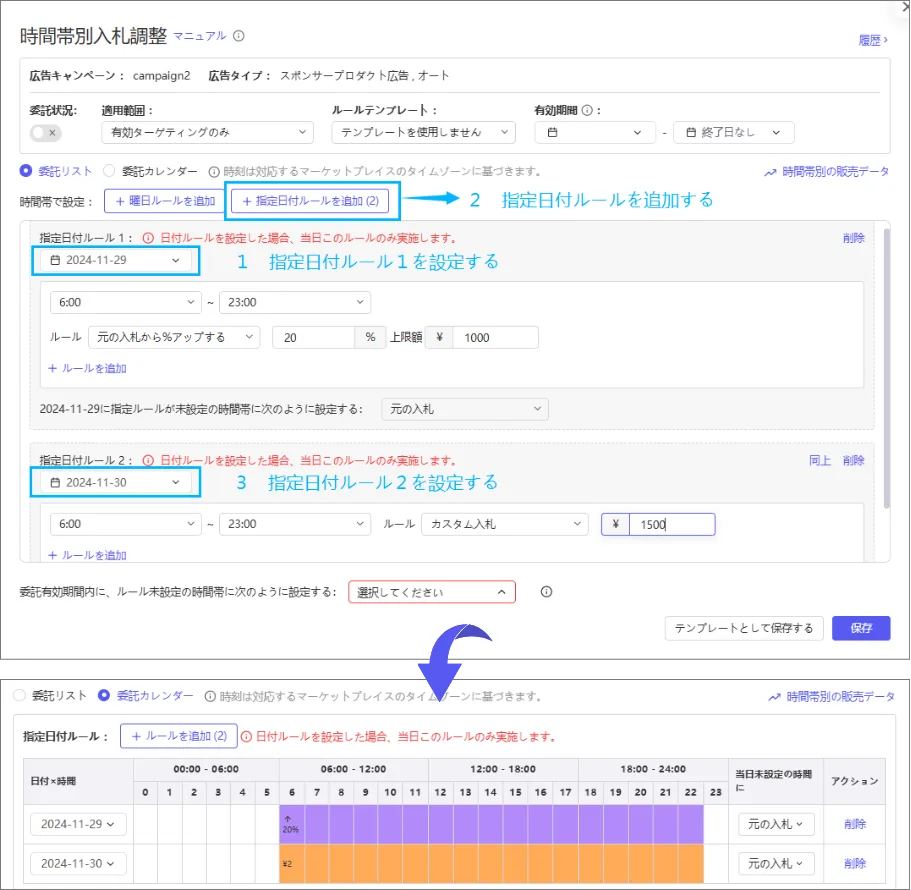911x890 pixels.
Task: Open the 2024-11-30 date picker in rule 2
Action: tap(115, 482)
